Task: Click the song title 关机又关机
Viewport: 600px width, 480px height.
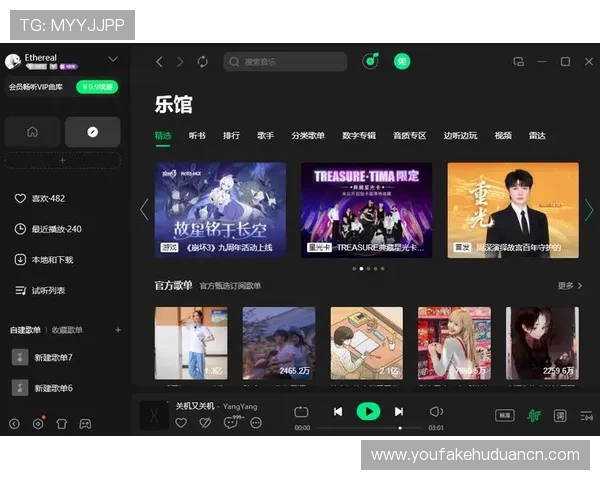Action: pos(195,406)
